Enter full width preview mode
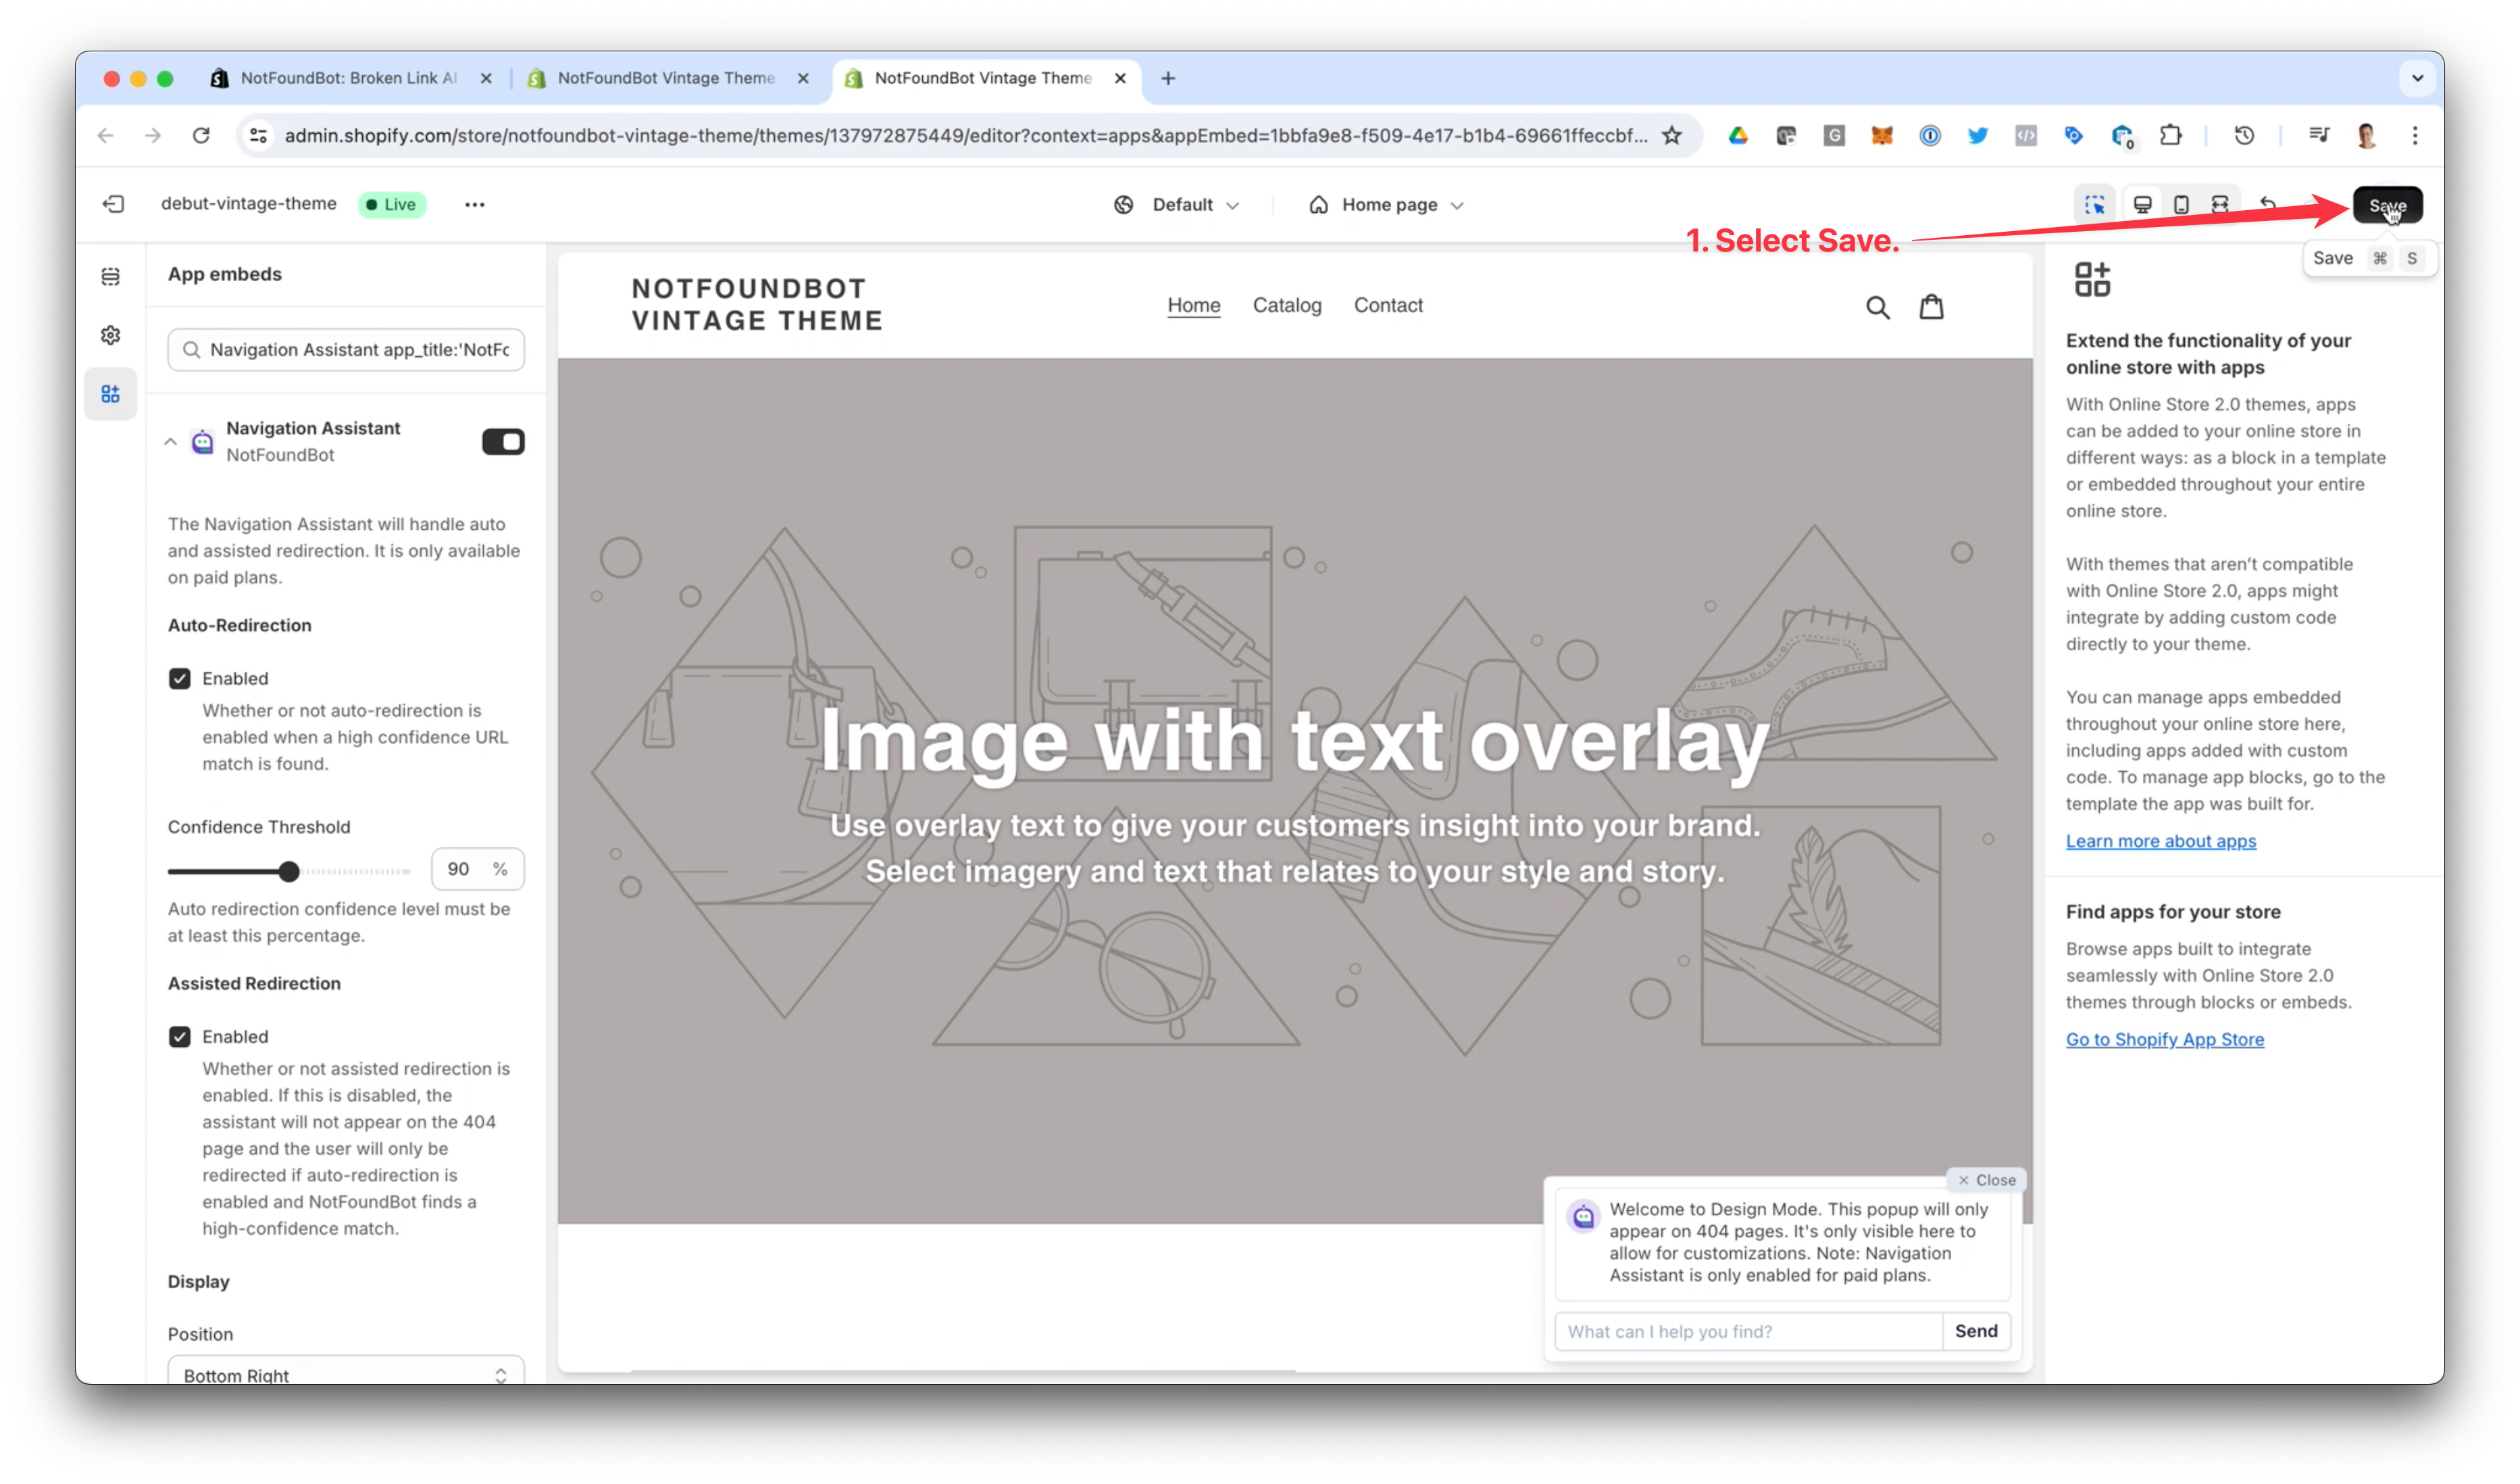Screen dimensions: 2520x1484 pos(2220,204)
